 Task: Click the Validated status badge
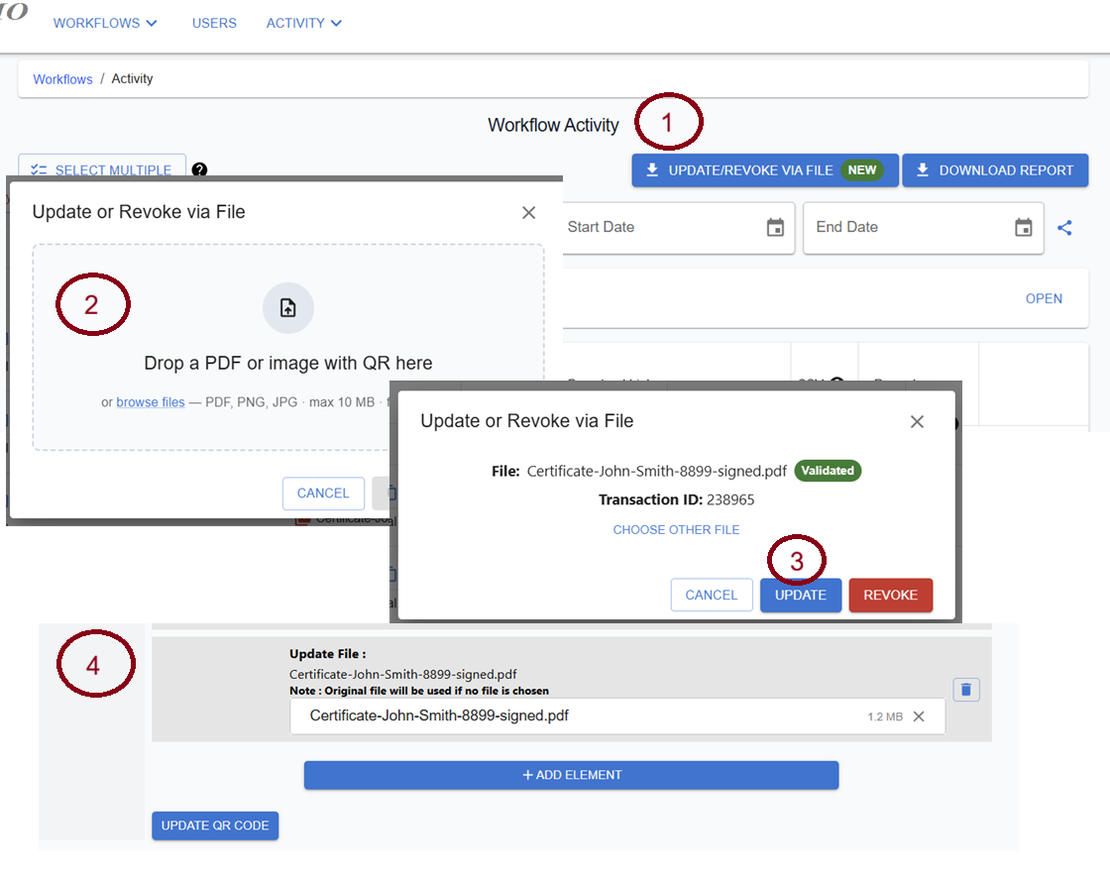click(828, 471)
